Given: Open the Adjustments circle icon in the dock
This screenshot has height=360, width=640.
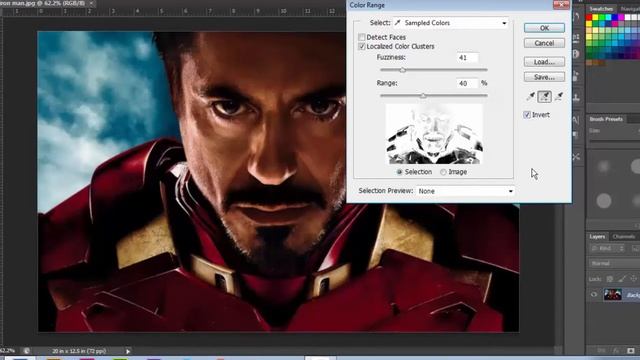Looking at the screenshot, I should tap(576, 54).
